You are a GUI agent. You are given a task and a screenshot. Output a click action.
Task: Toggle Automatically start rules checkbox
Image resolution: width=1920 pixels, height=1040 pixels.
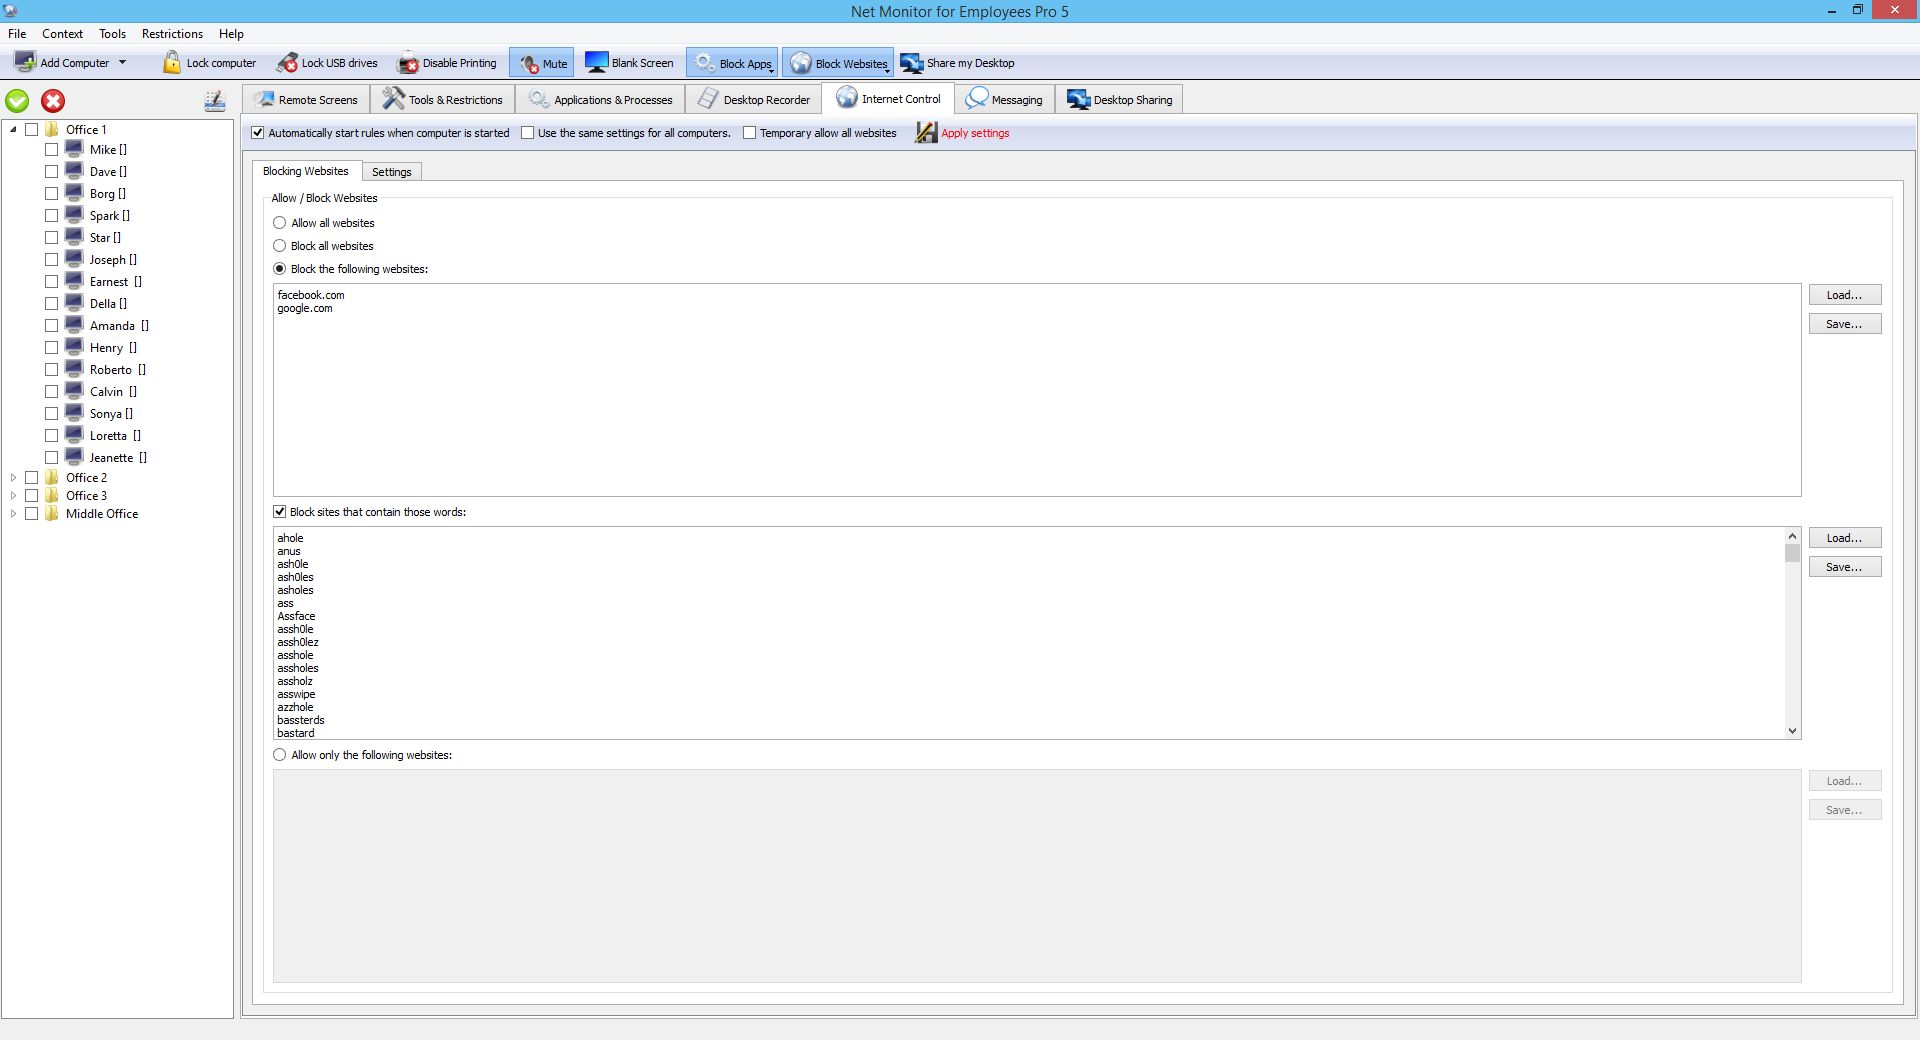coord(258,132)
